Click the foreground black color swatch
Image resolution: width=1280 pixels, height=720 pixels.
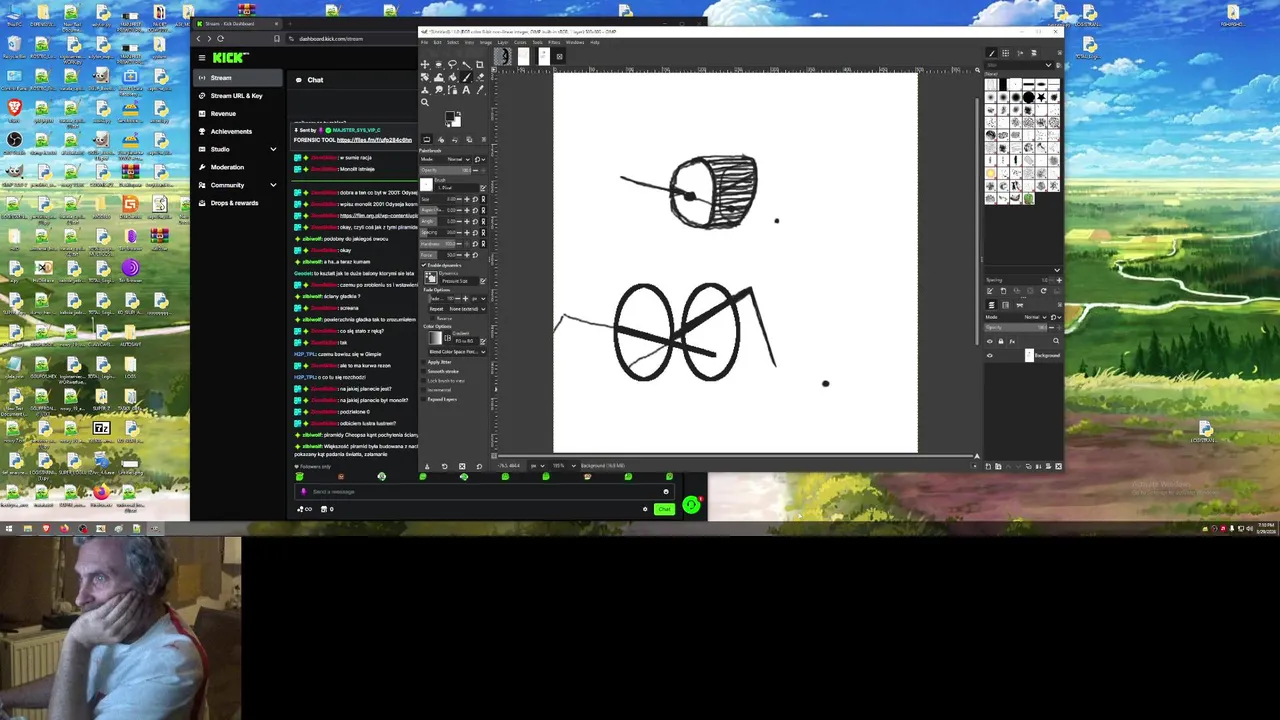pyautogui.click(x=450, y=116)
